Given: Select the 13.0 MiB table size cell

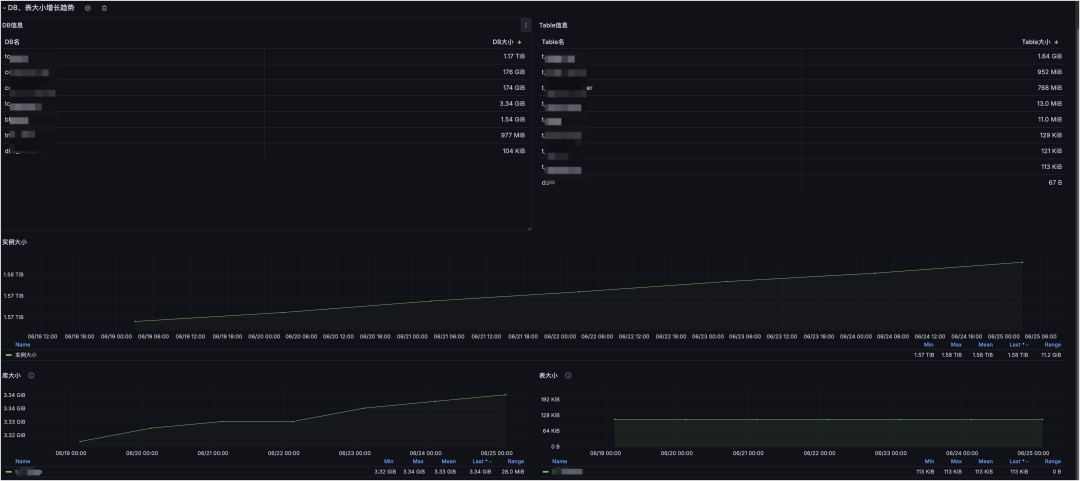Looking at the screenshot, I should click(x=1049, y=103).
